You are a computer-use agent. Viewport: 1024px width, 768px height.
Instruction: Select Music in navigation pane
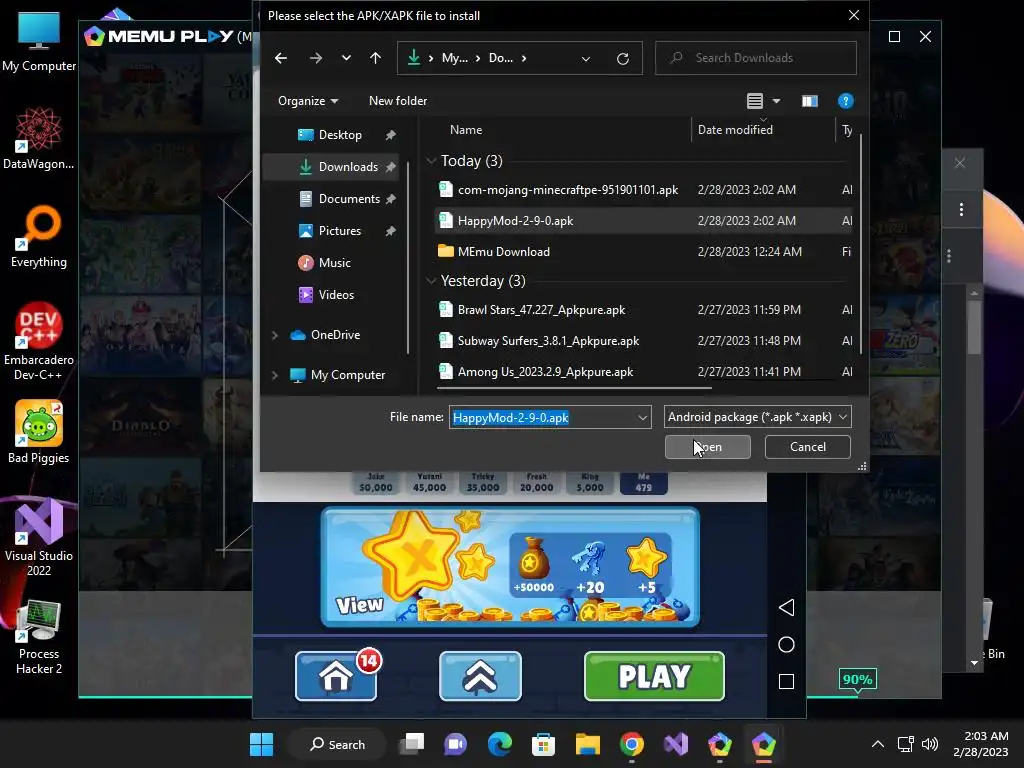pyautogui.click(x=335, y=263)
